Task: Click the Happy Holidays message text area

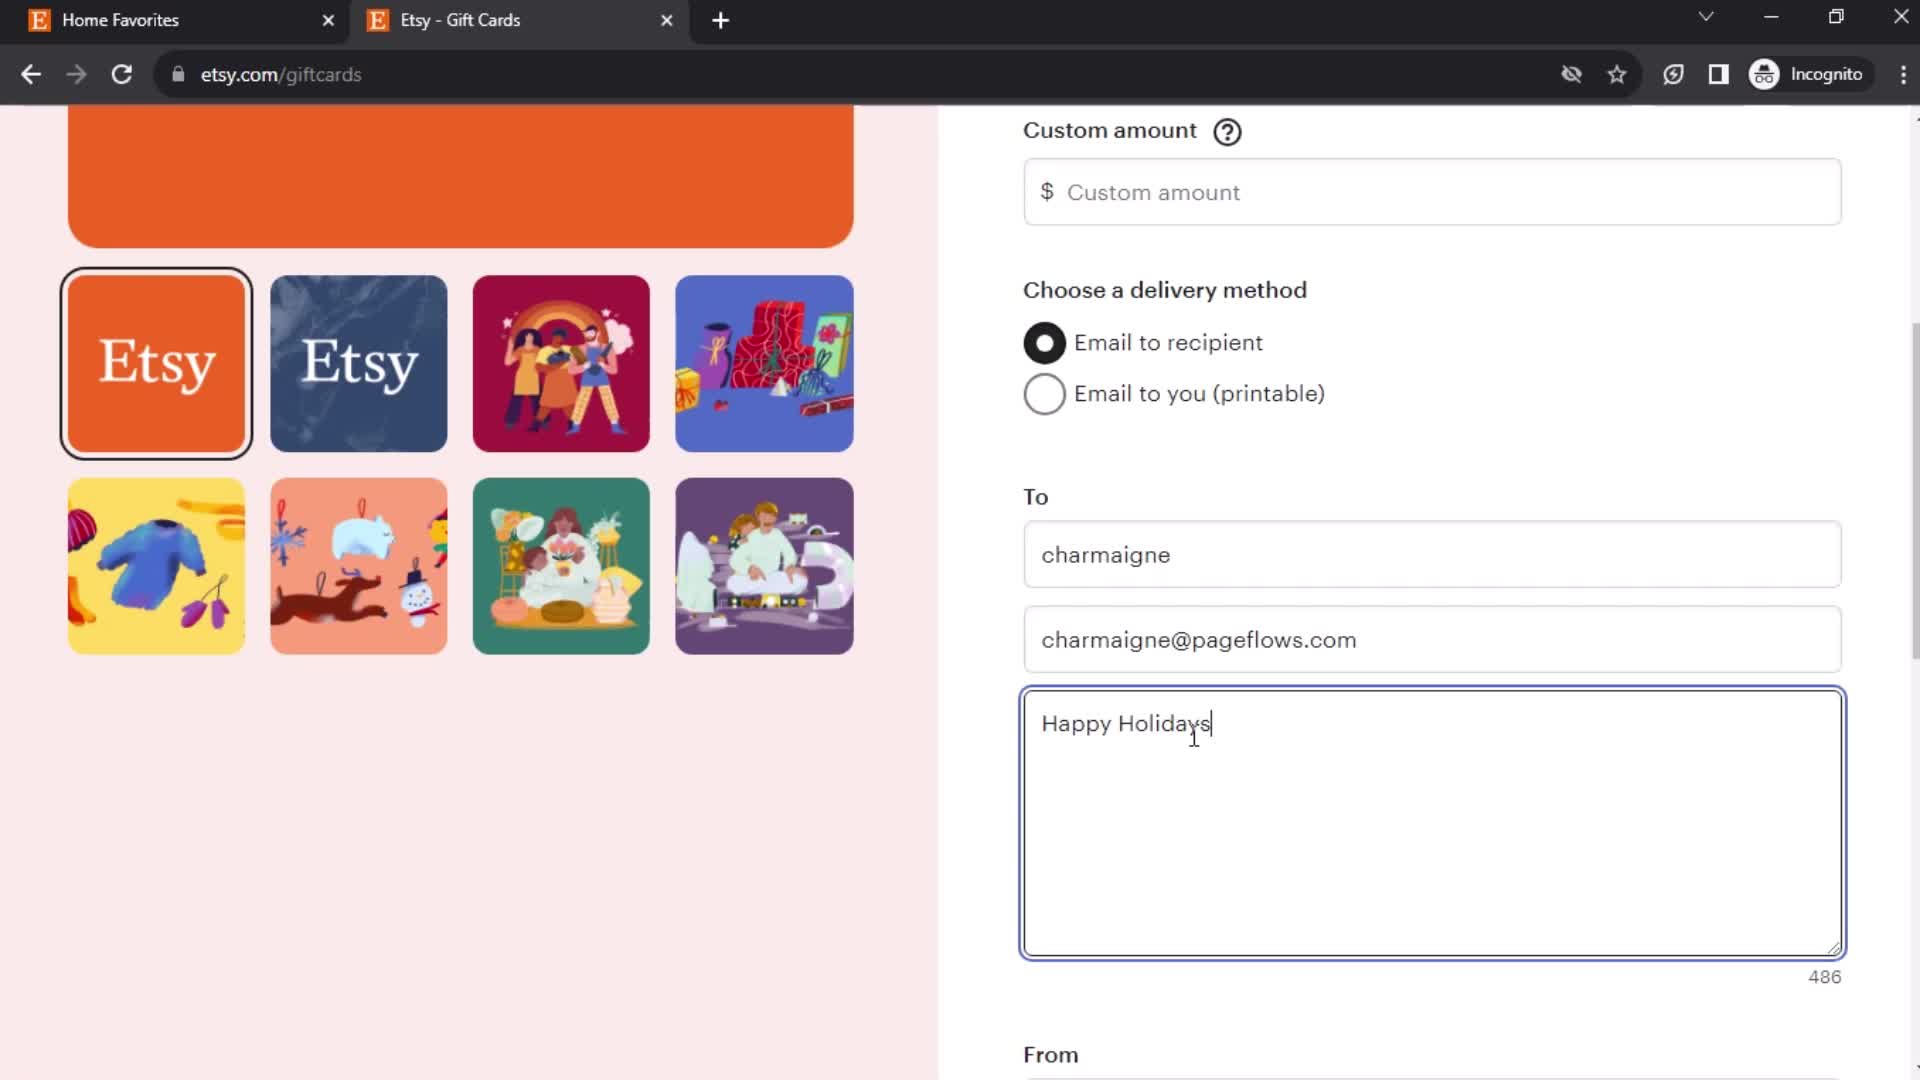Action: tap(1431, 822)
